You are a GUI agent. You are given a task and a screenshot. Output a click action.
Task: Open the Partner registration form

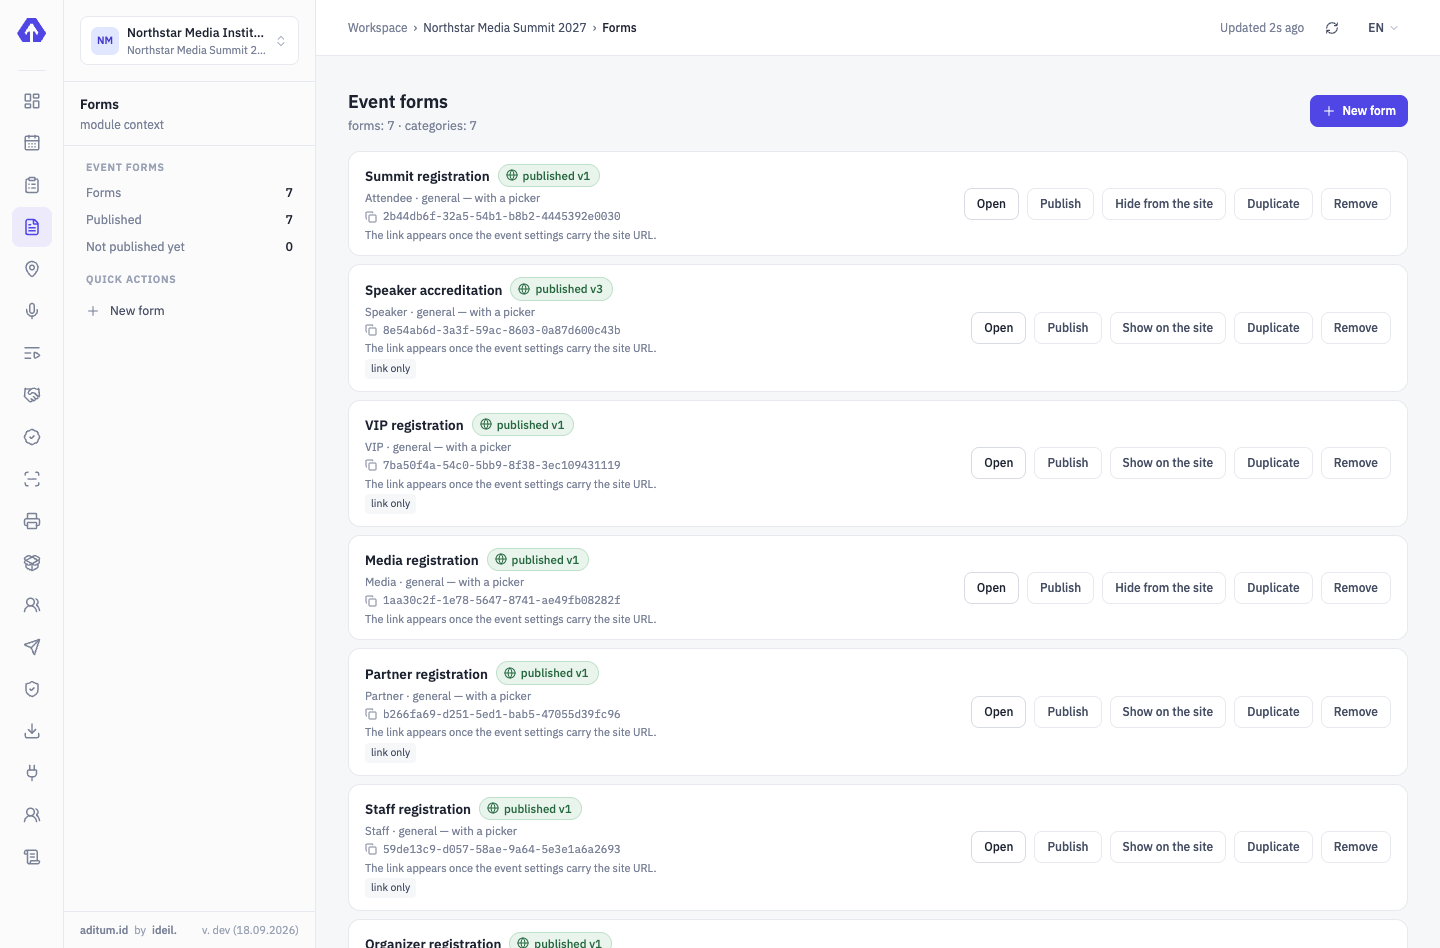pos(998,712)
